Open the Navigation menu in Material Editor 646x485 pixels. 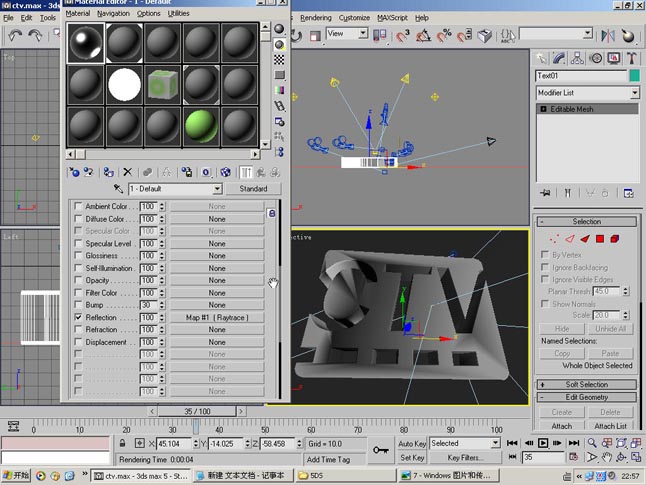113,14
